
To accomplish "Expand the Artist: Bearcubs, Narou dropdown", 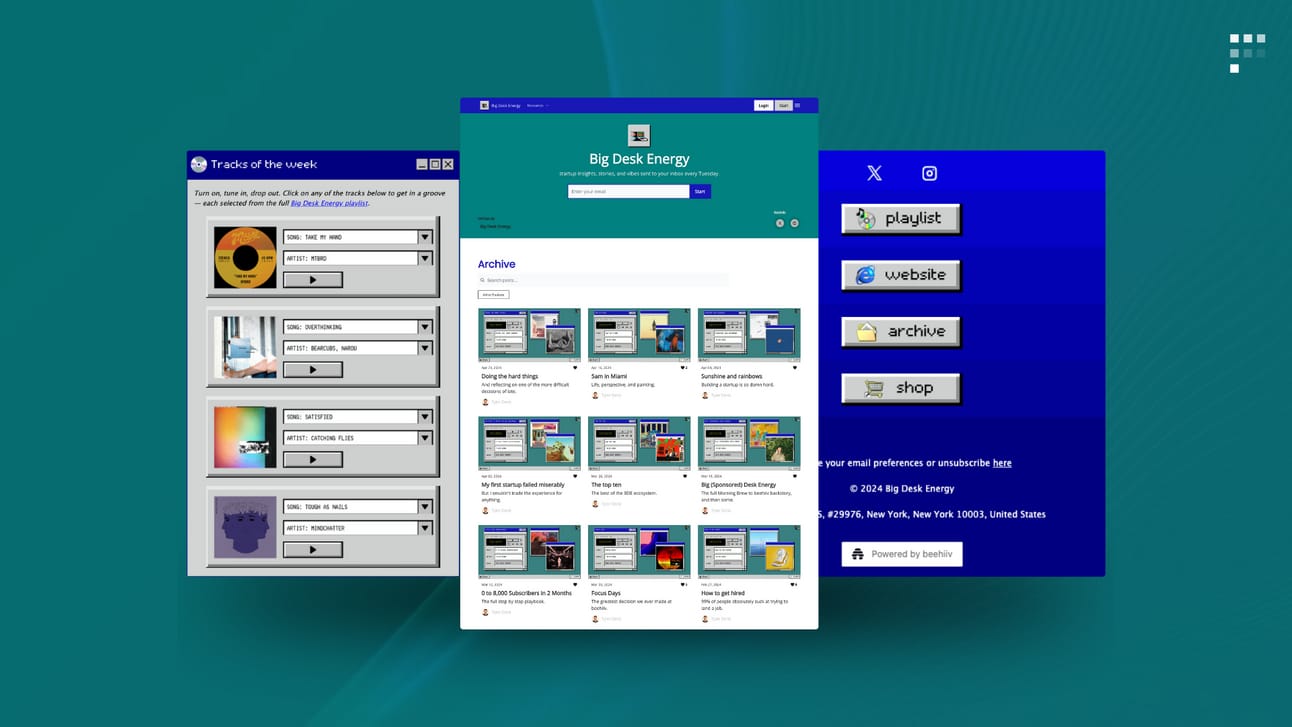I will click(424, 348).
